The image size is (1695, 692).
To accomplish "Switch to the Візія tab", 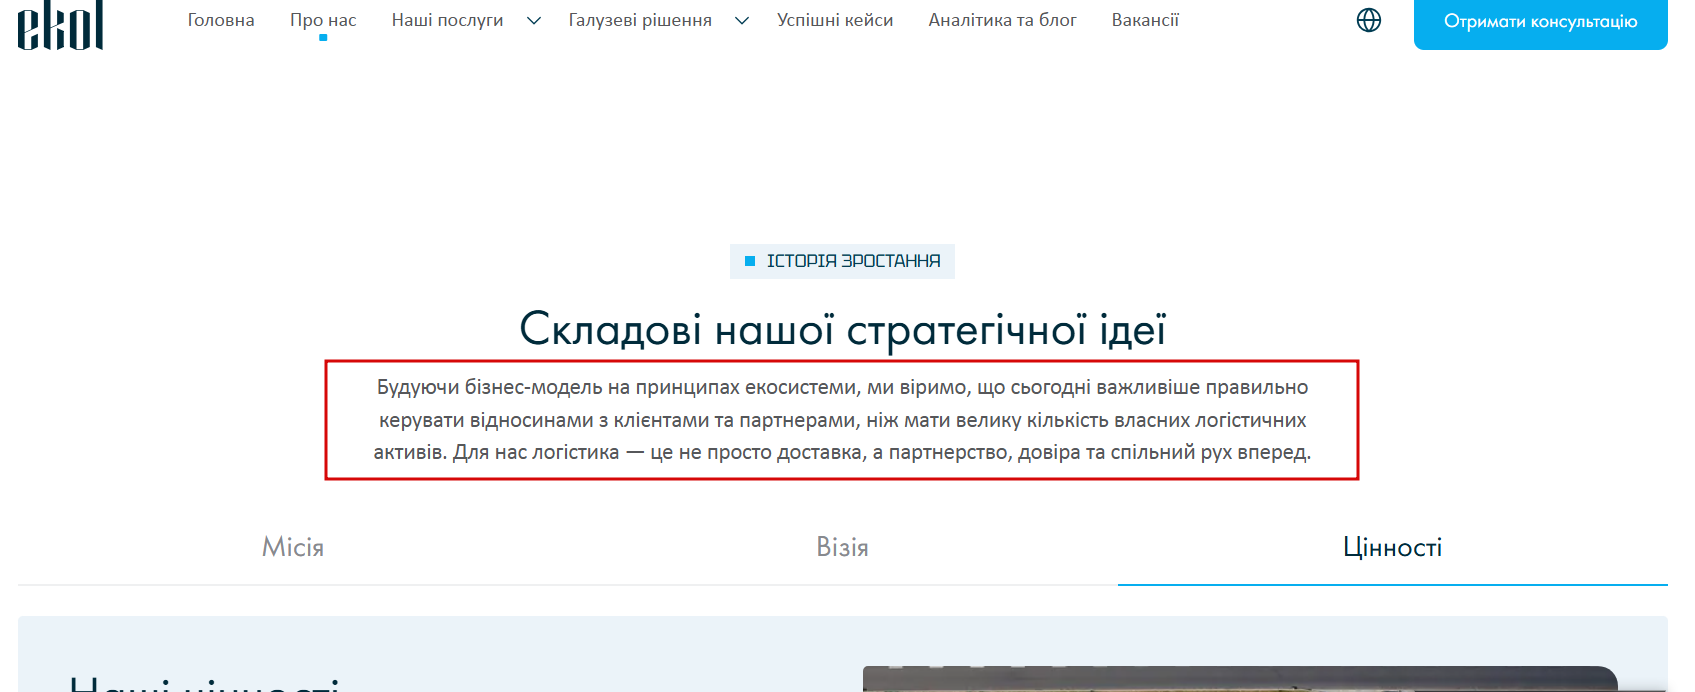I will pos(843,547).
